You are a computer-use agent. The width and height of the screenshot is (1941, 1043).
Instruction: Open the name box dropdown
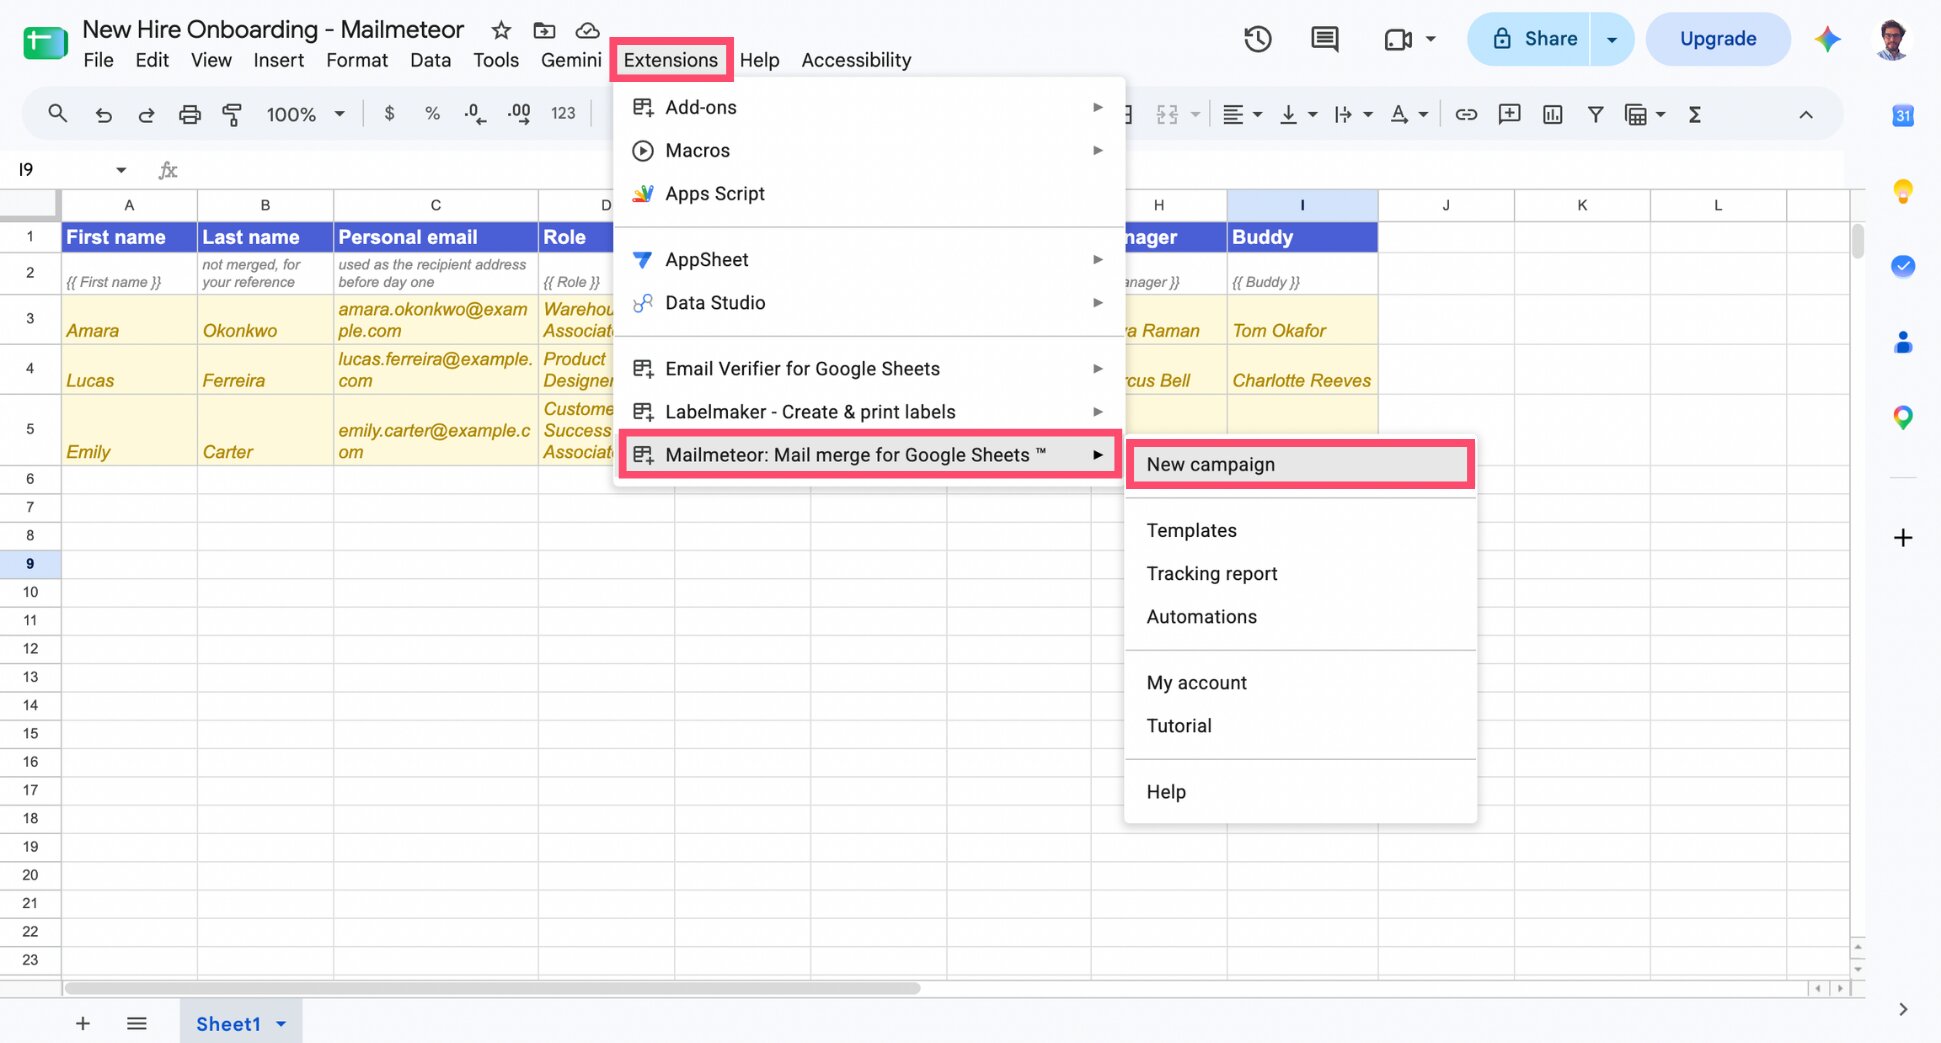click(121, 170)
